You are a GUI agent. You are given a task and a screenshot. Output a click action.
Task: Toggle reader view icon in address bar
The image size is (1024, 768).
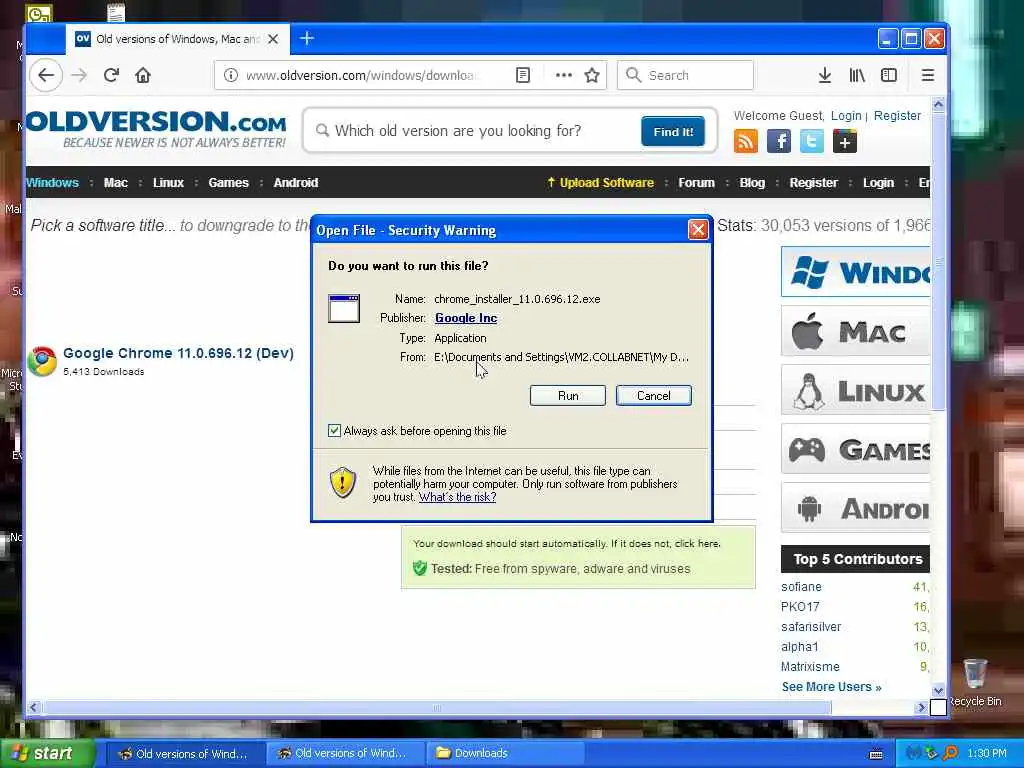(523, 75)
